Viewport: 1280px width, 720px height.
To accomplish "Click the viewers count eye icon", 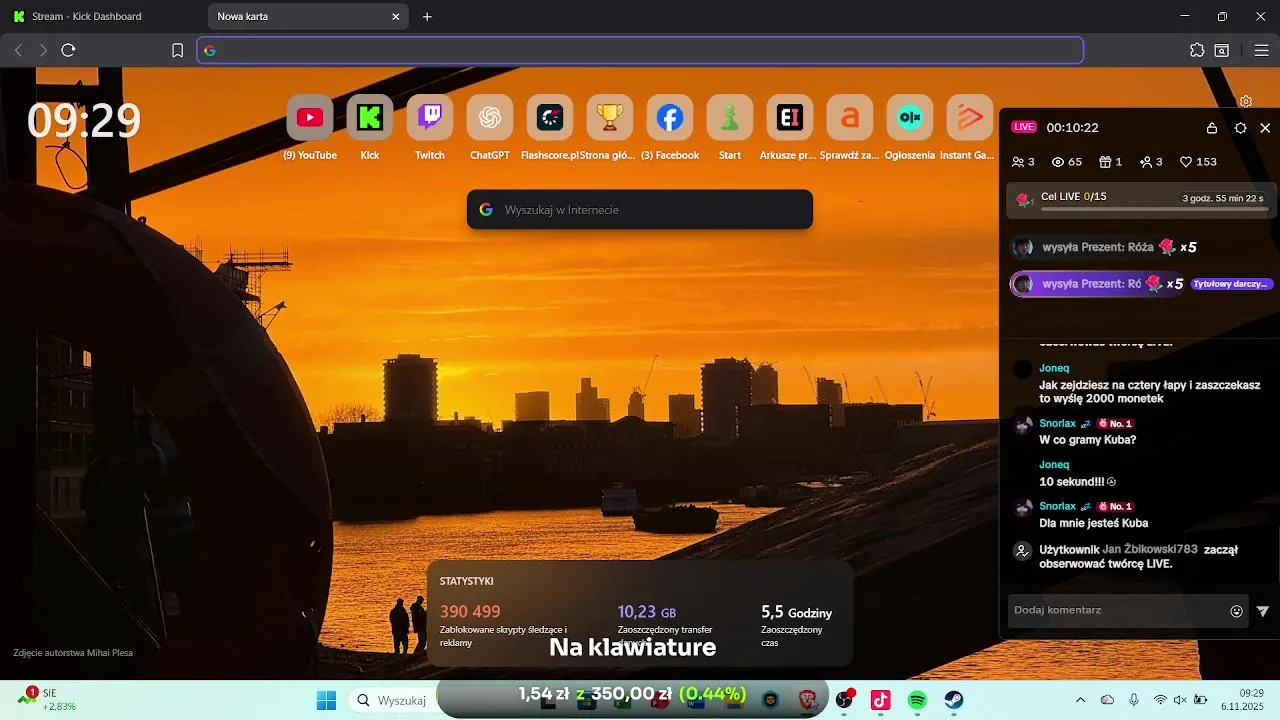I will pyautogui.click(x=1059, y=162).
